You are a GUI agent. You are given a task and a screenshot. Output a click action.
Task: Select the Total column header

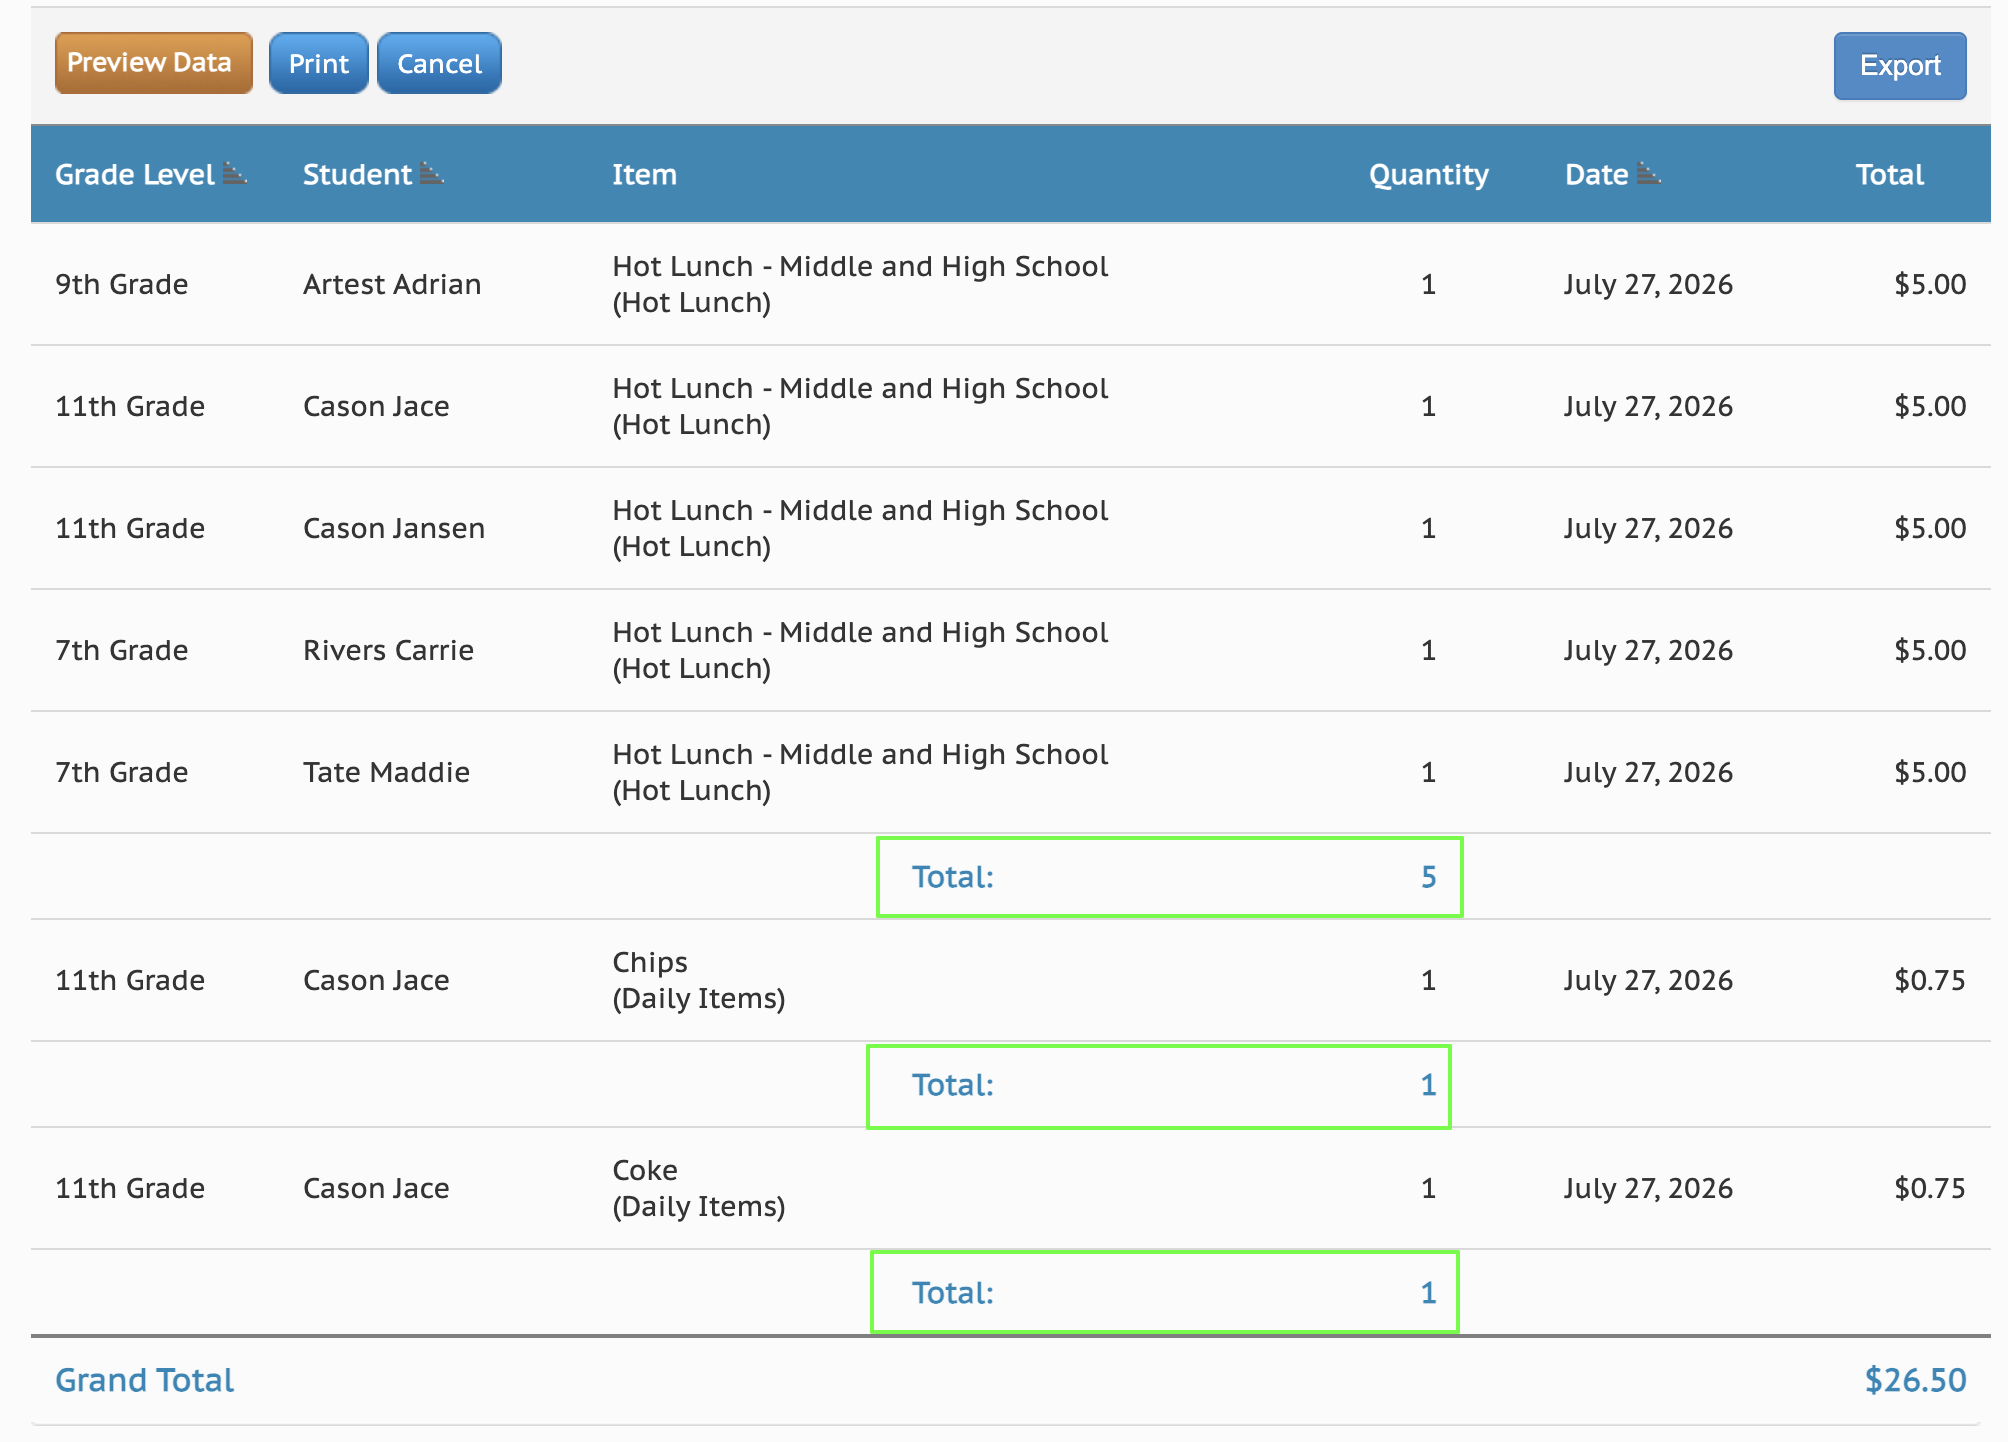[x=1889, y=174]
